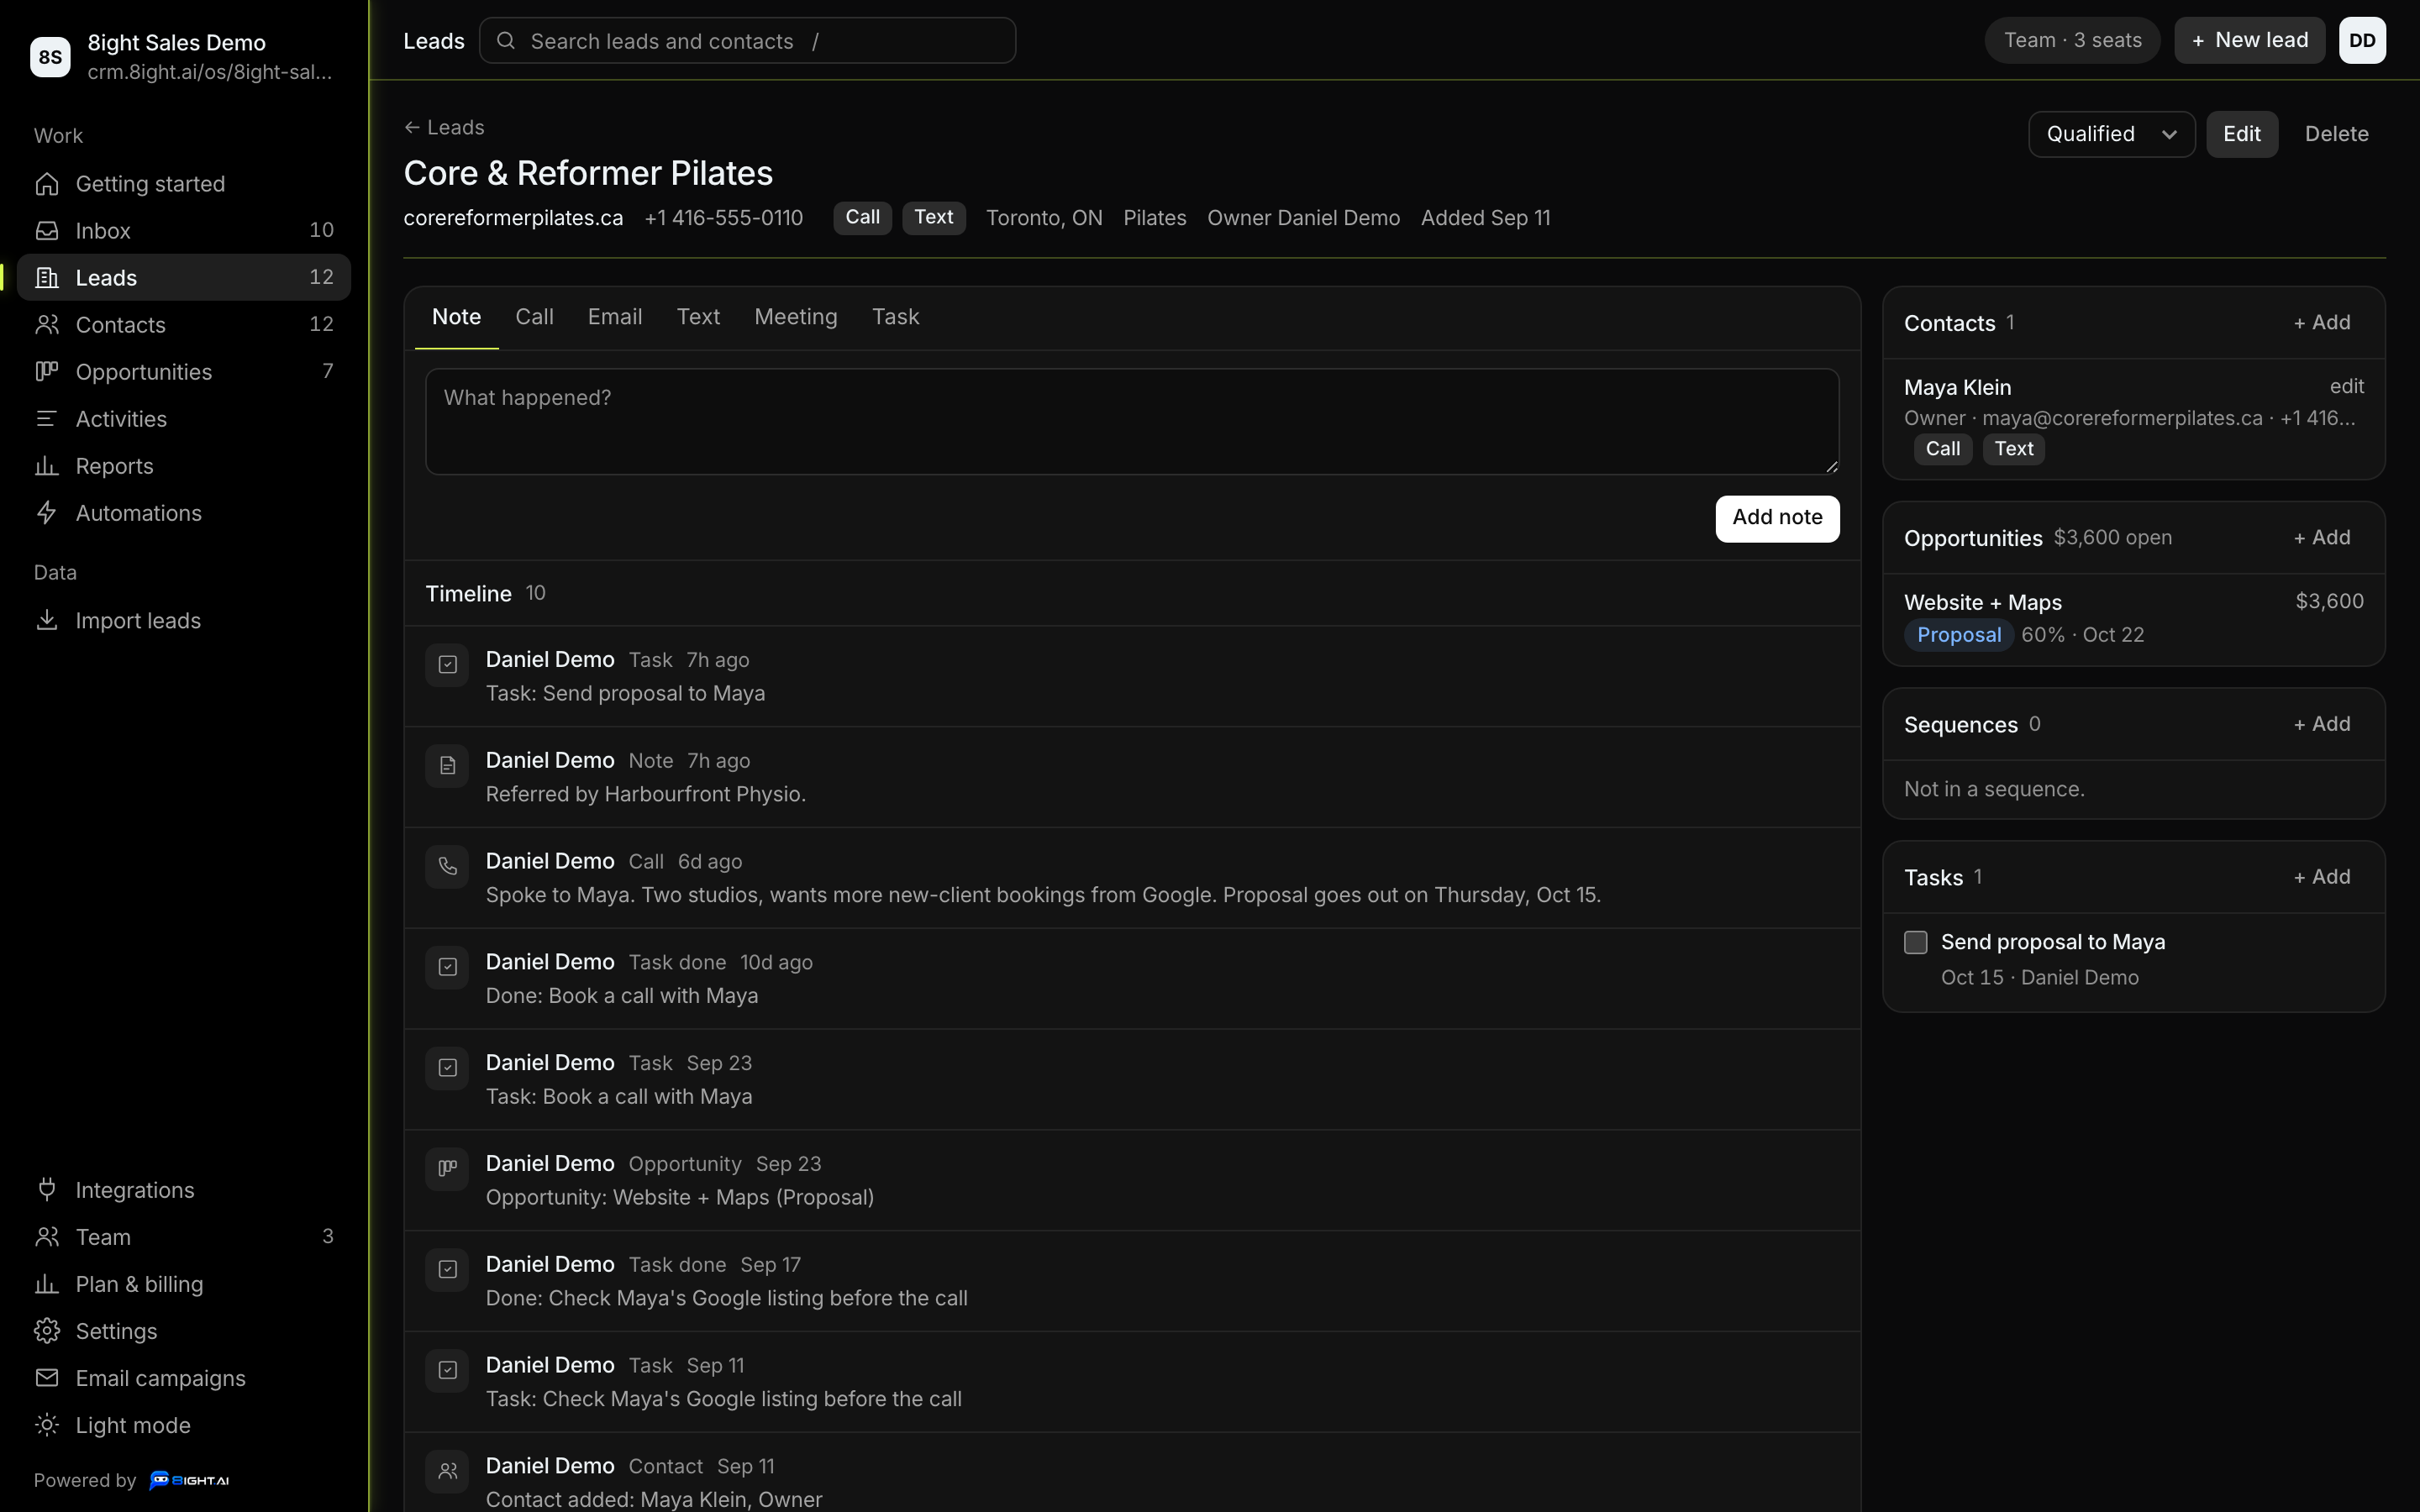This screenshot has width=2420, height=1512.
Task: Click the Owner Daniel Demo label
Action: coord(1303,218)
